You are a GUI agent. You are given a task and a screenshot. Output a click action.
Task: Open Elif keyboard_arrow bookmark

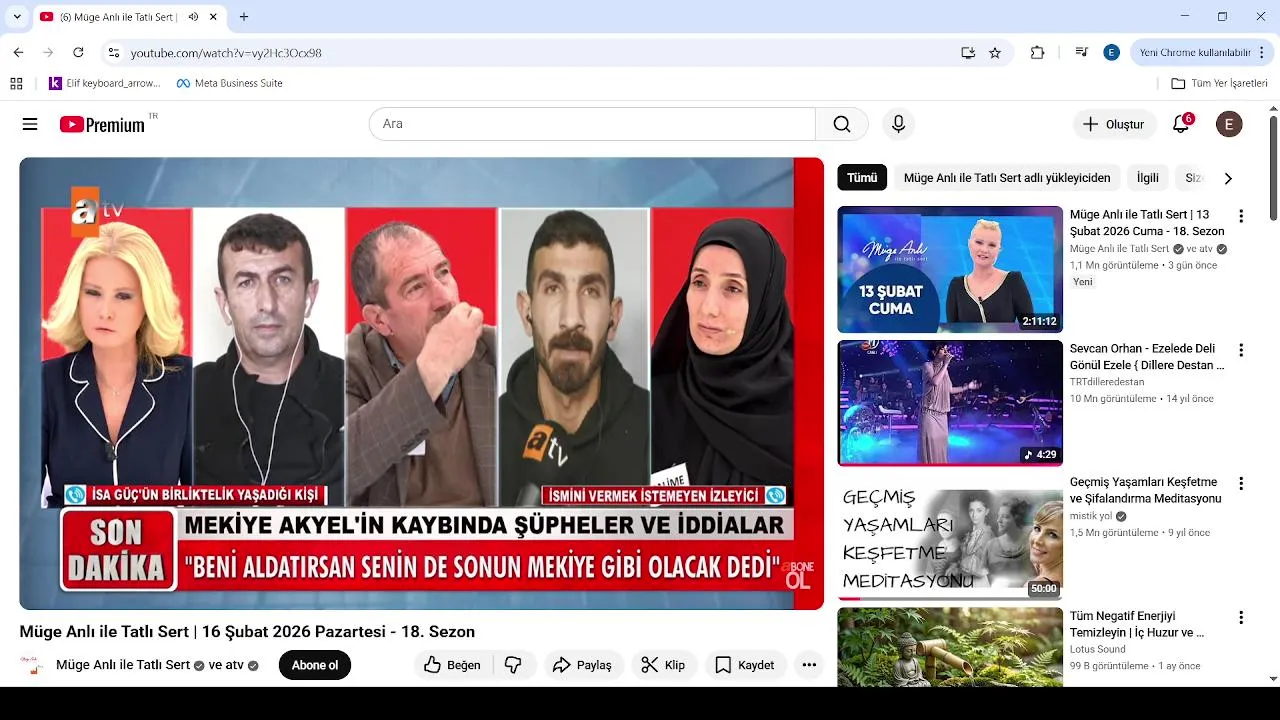[x=105, y=83]
